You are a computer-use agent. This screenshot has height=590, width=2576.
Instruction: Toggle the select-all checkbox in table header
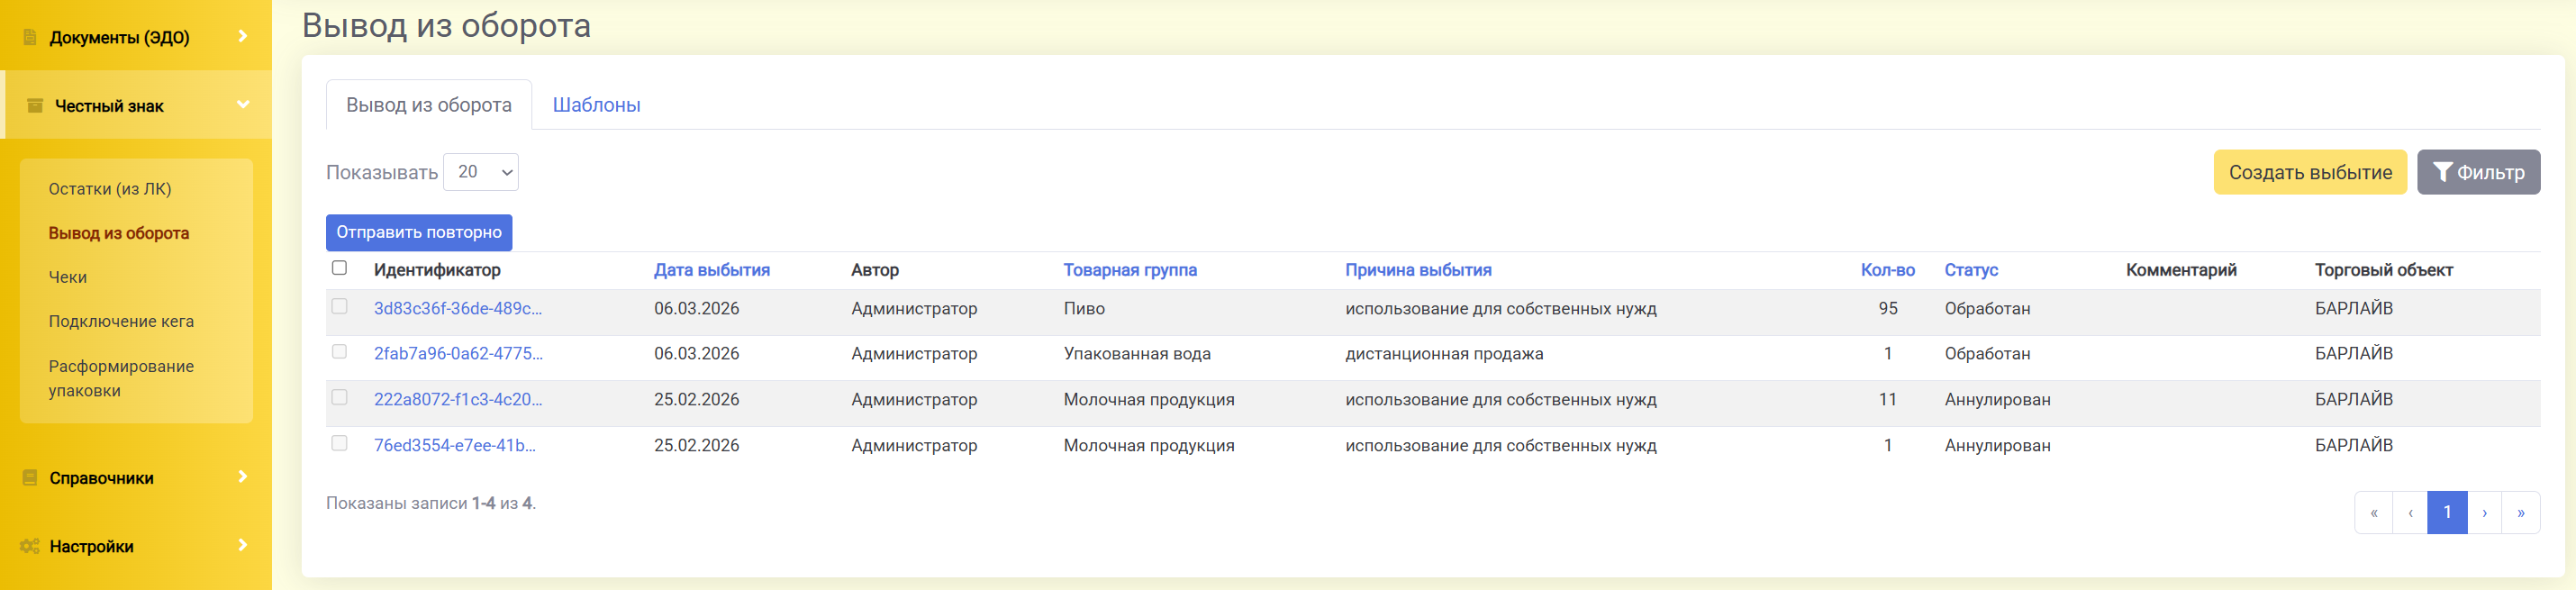340,268
